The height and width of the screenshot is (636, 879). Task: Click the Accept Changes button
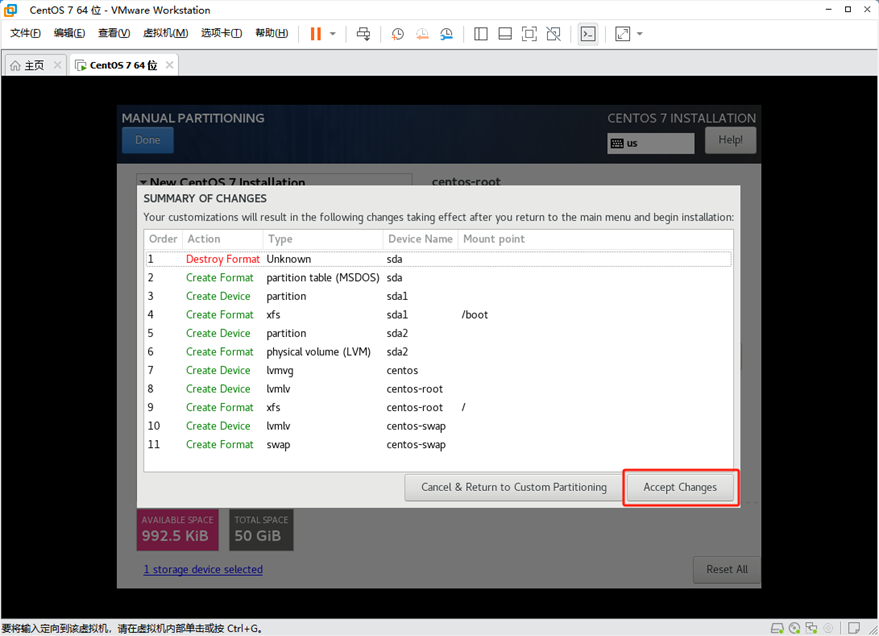click(x=680, y=488)
